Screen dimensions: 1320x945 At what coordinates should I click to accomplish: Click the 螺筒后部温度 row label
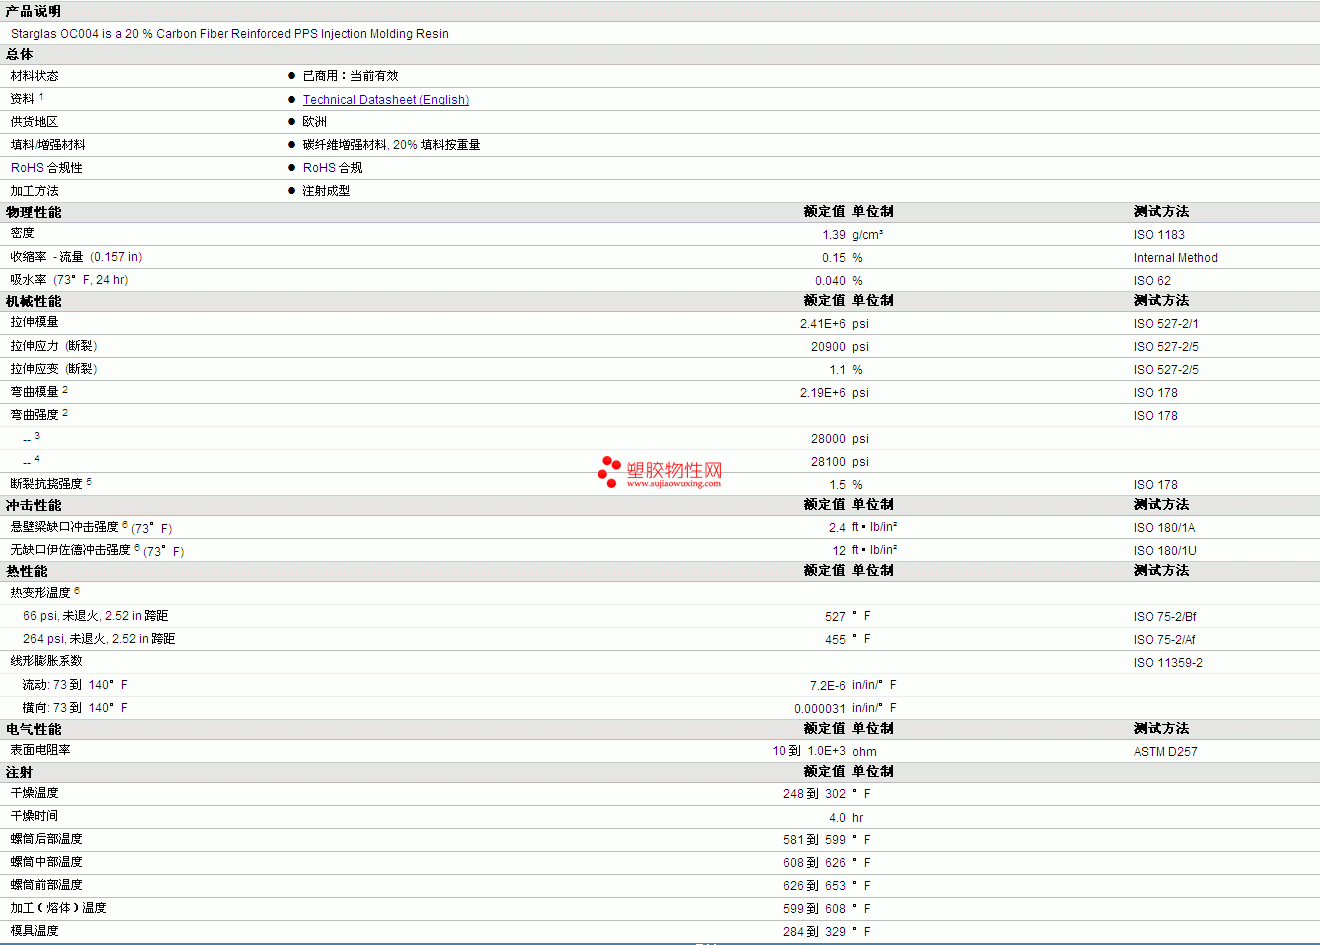click(x=47, y=839)
